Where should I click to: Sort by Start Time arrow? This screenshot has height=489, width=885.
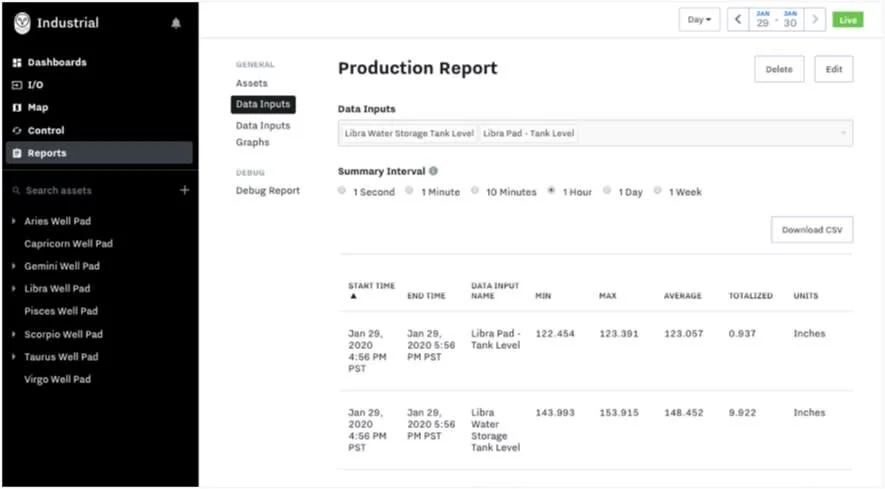tap(353, 296)
